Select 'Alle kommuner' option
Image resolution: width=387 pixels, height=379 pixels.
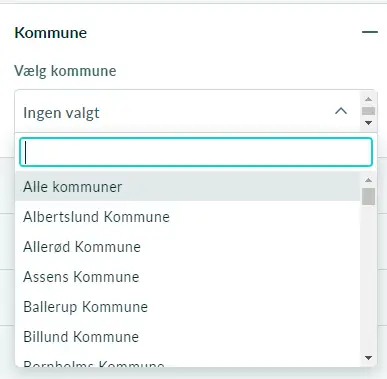pos(188,186)
